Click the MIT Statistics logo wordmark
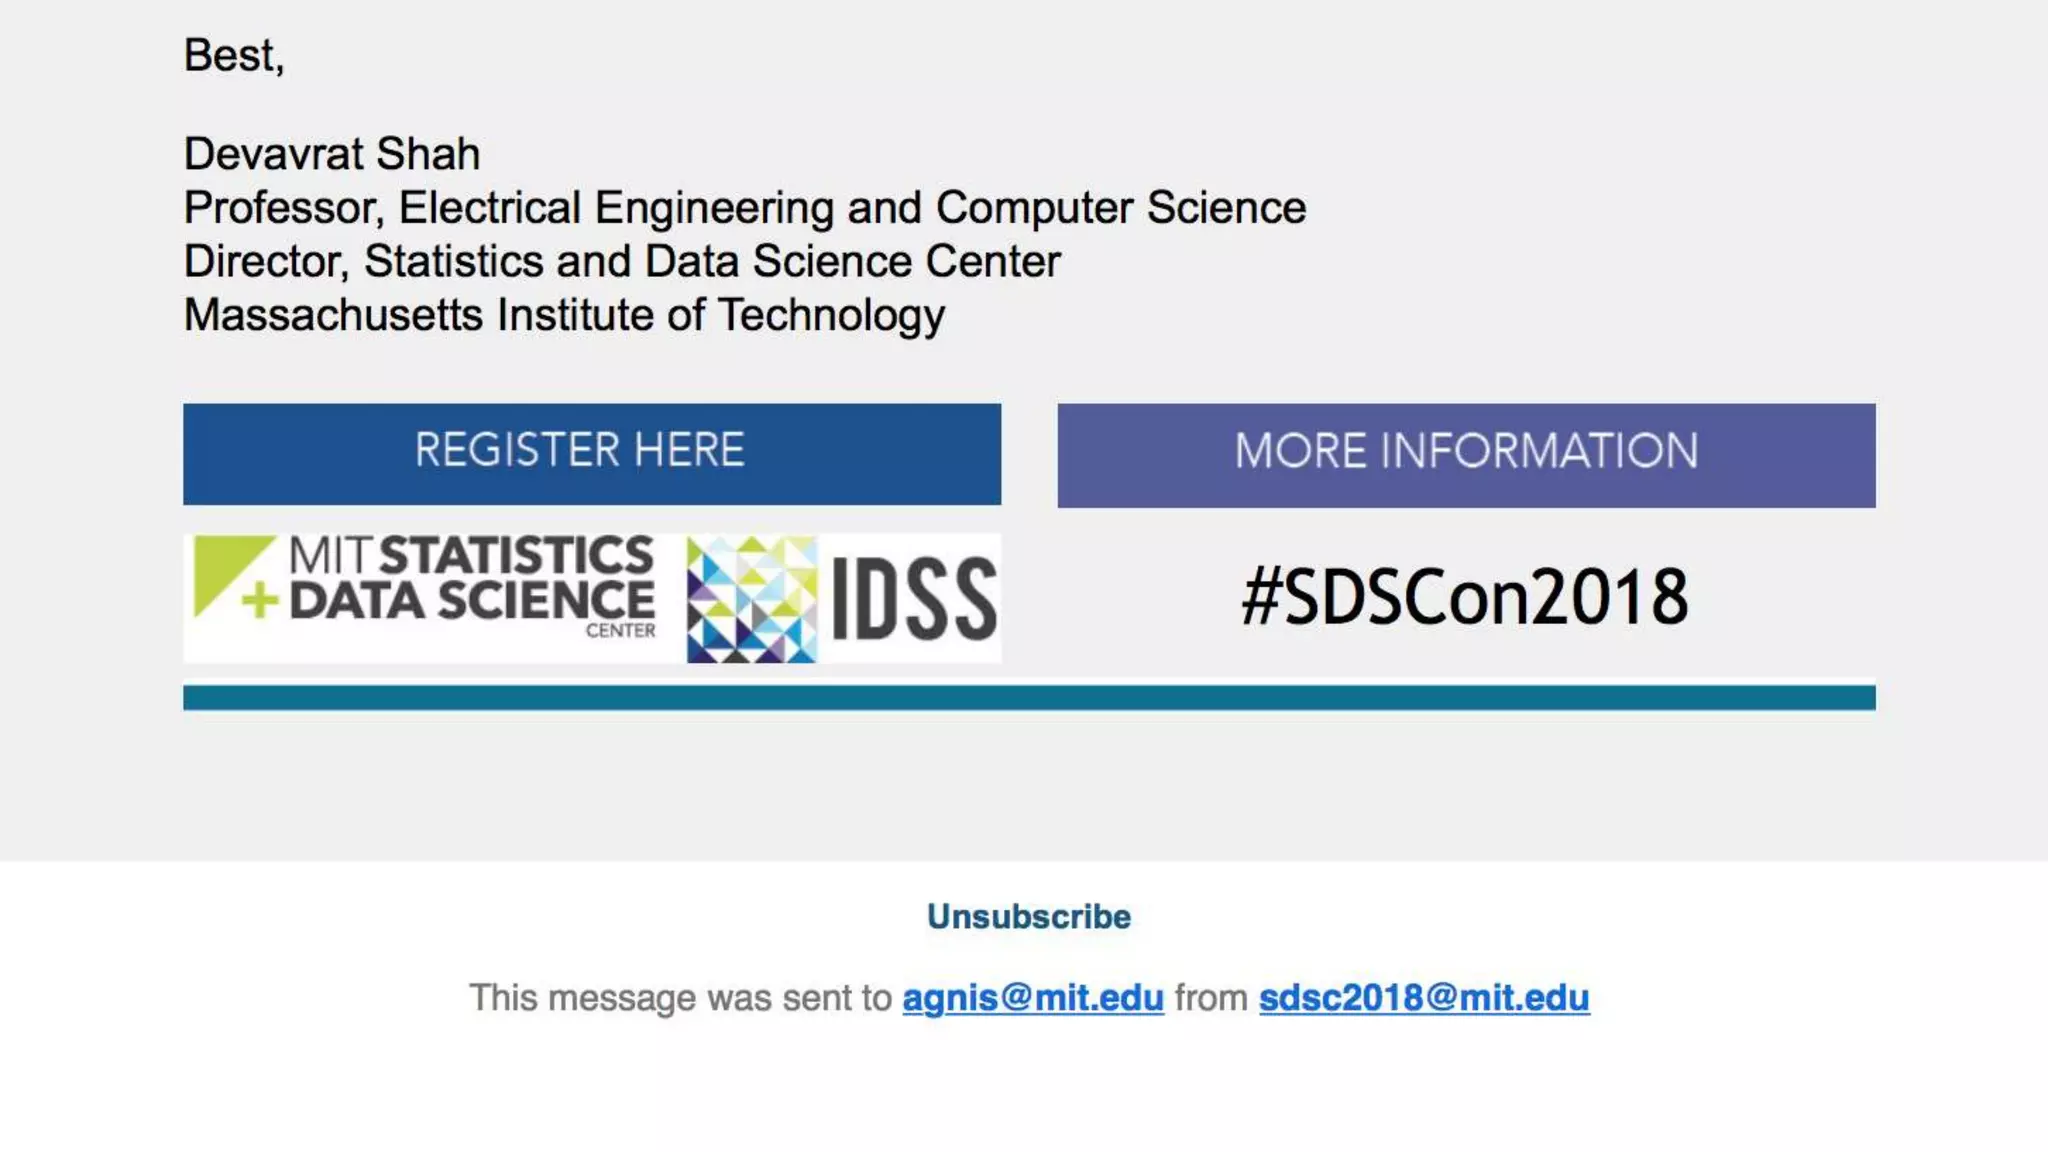Screen dimensions: 2048x1152 (471, 556)
